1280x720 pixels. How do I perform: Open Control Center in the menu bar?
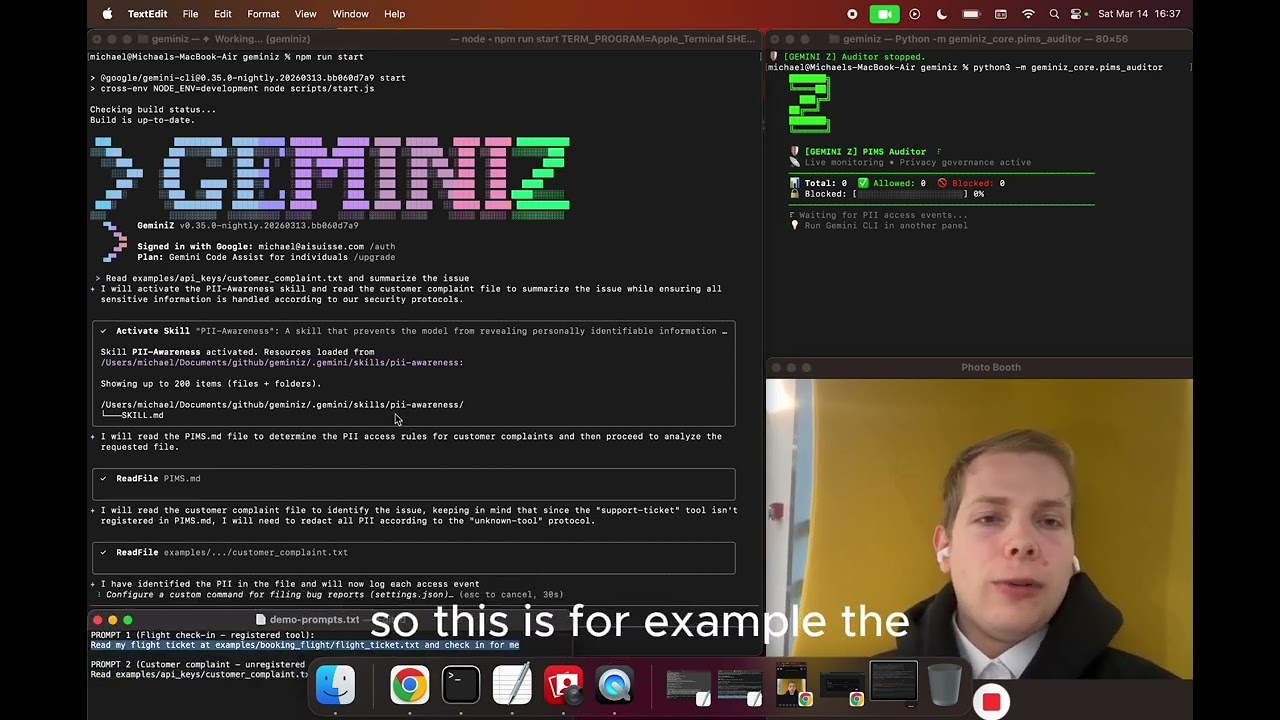click(x=1078, y=14)
